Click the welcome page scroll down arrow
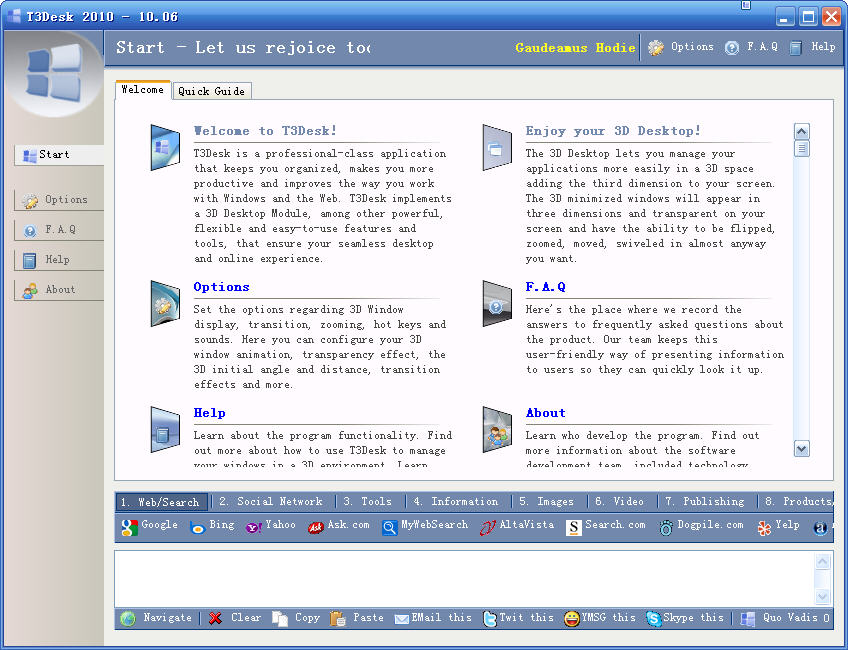The width and height of the screenshot is (848, 650). click(x=801, y=448)
